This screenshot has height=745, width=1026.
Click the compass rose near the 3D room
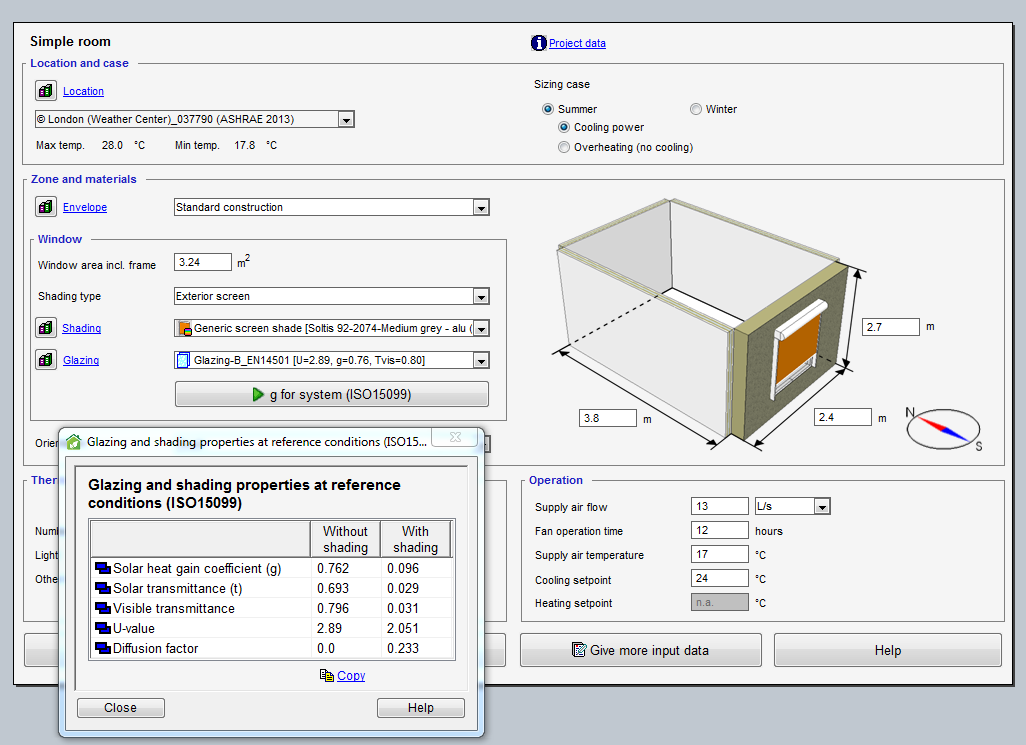[x=941, y=427]
